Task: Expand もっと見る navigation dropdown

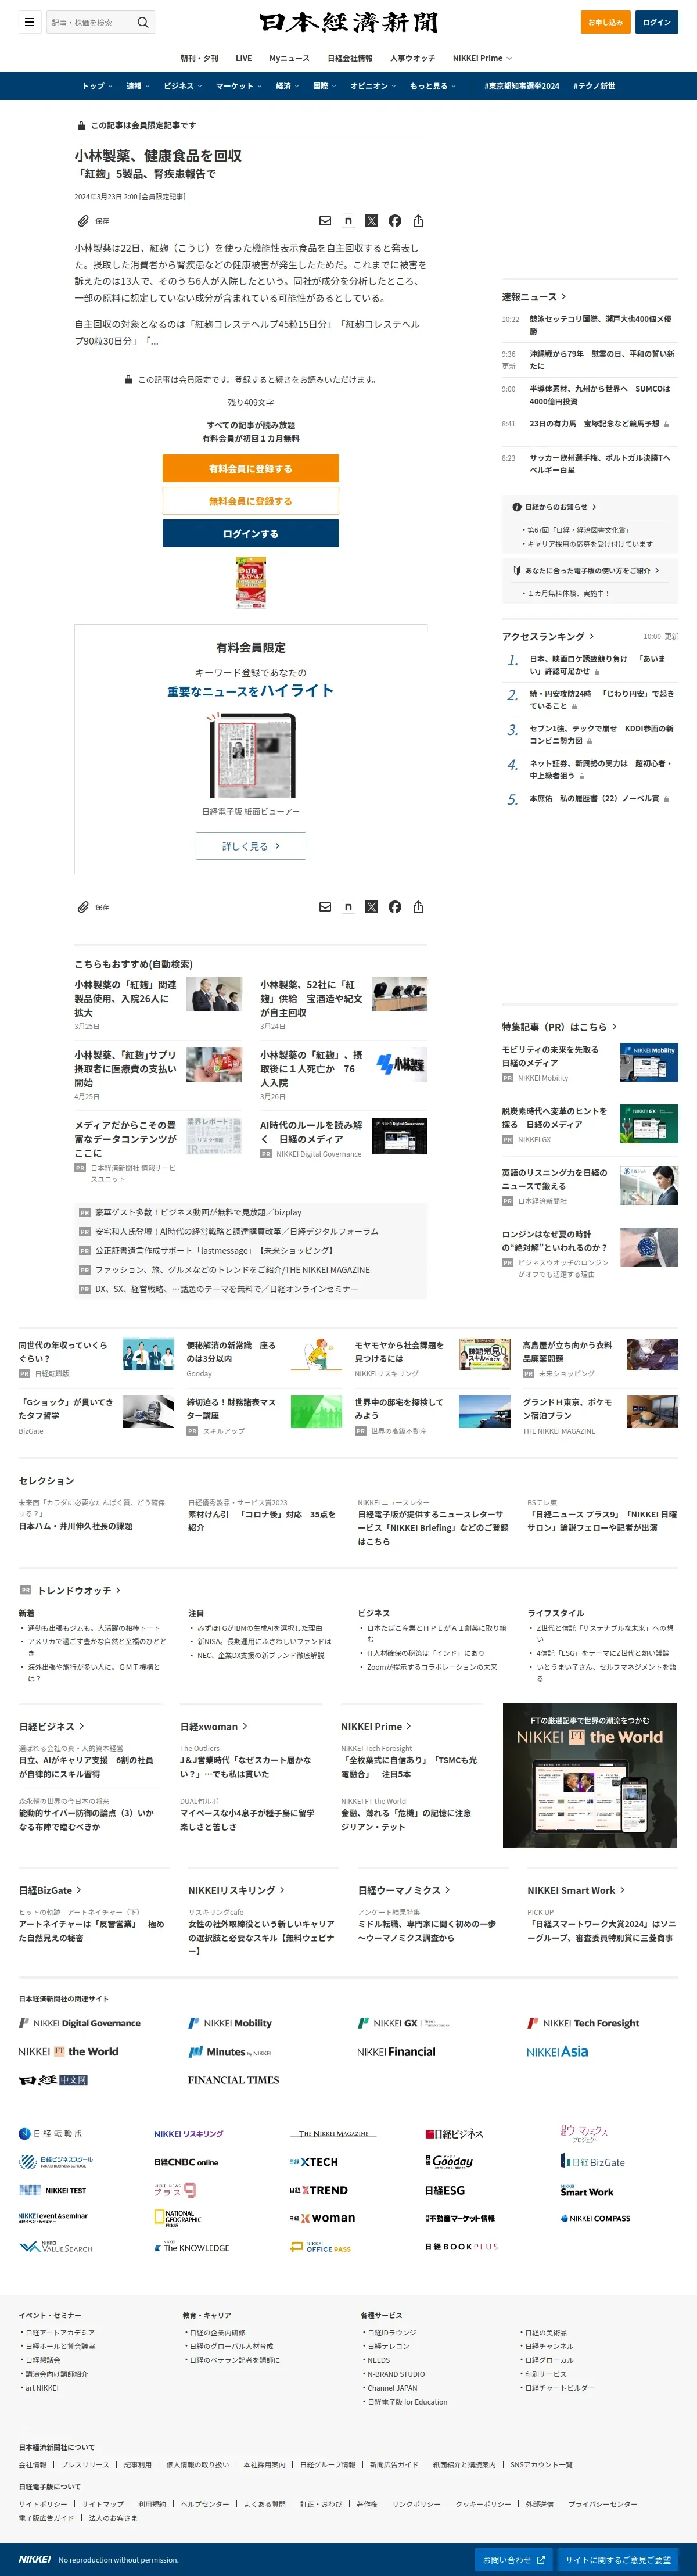Action: click(x=433, y=86)
